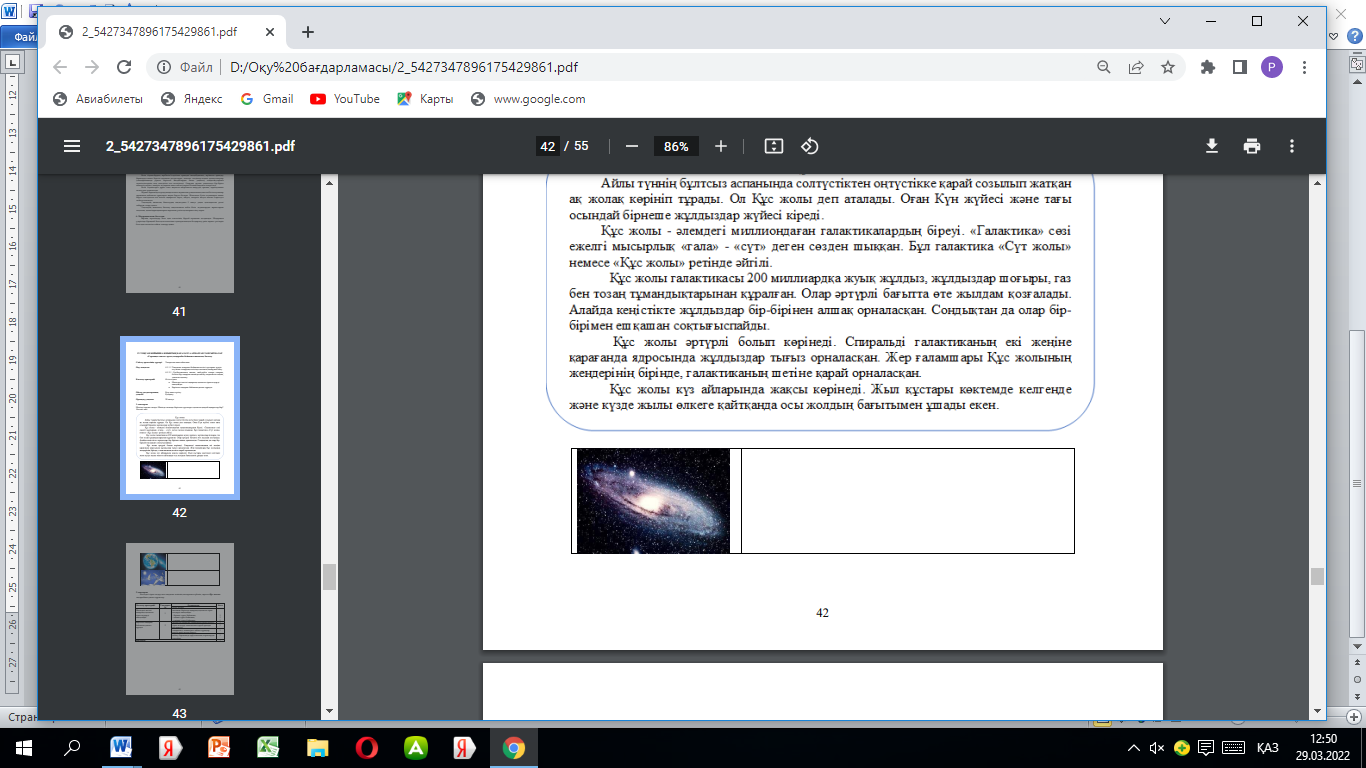Open the Карты bookmark
This screenshot has height=768, width=1366.
[x=425, y=99]
